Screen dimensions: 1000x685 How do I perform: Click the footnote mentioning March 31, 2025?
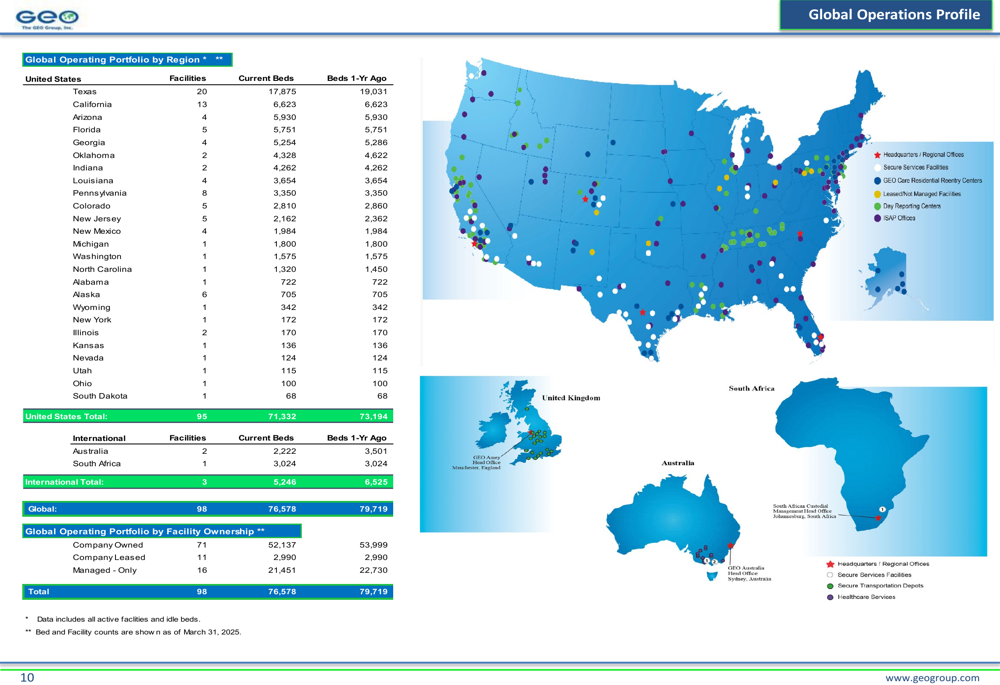[x=138, y=632]
